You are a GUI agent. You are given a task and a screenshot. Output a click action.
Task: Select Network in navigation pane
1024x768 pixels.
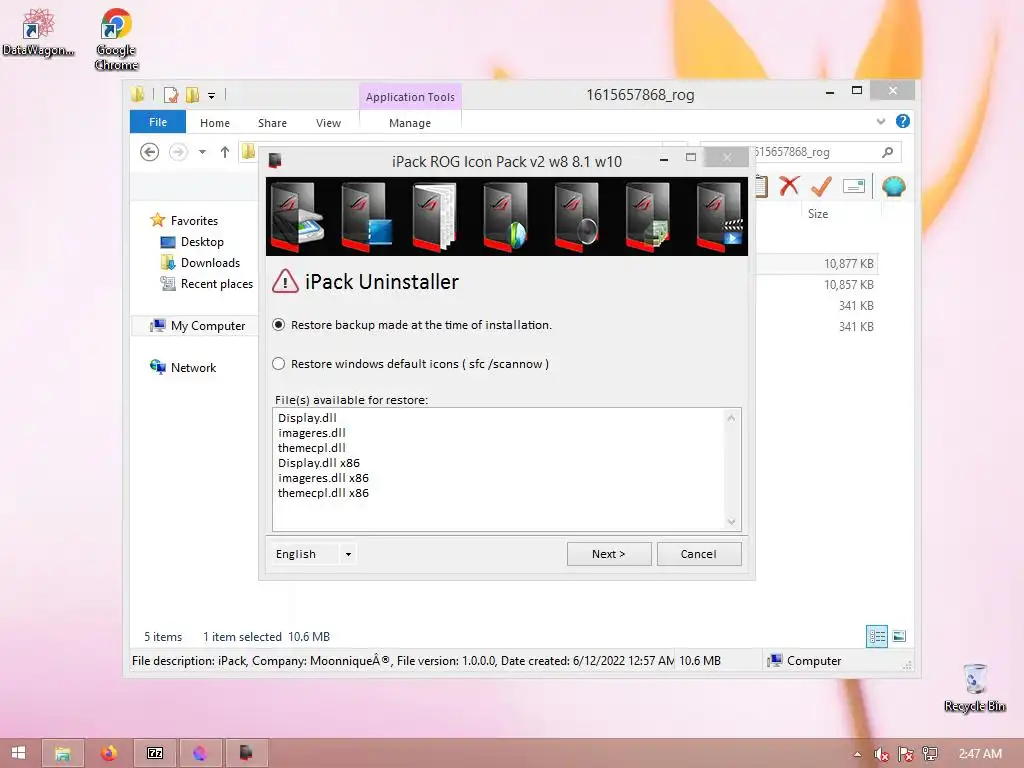pos(193,367)
